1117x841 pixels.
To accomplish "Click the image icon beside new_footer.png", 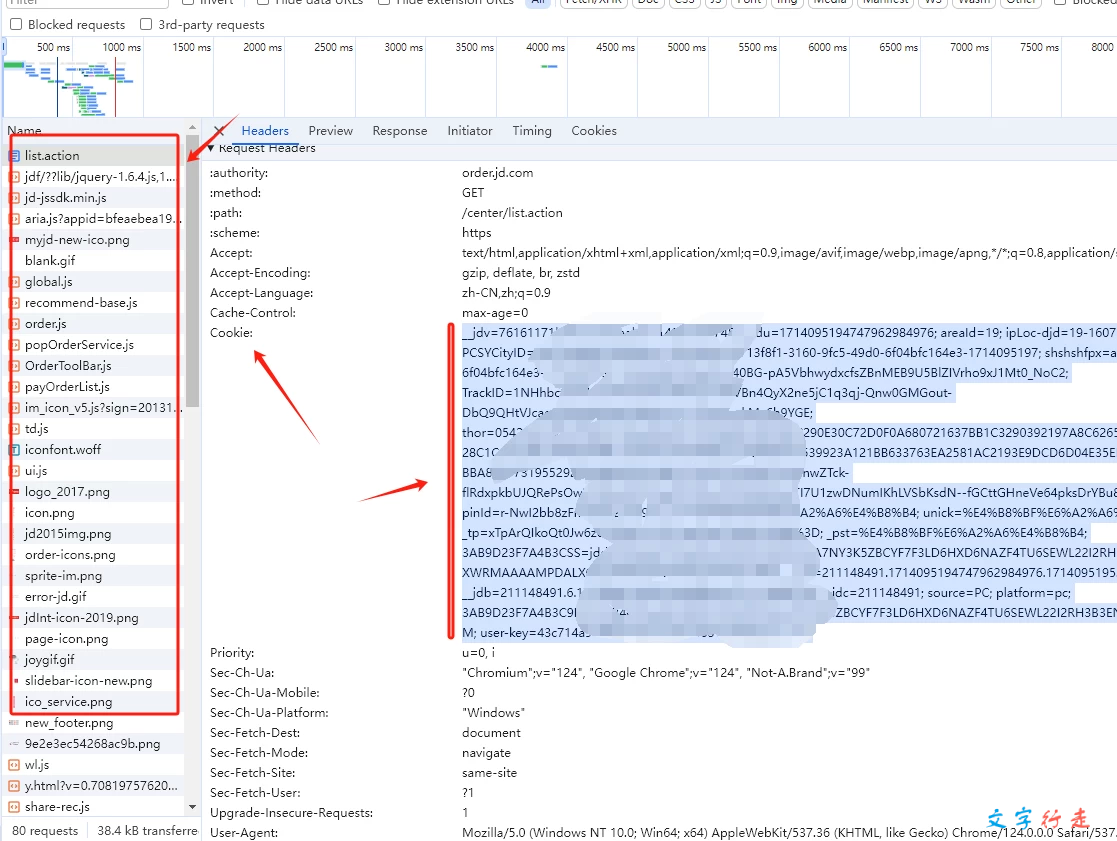I will [x=14, y=723].
